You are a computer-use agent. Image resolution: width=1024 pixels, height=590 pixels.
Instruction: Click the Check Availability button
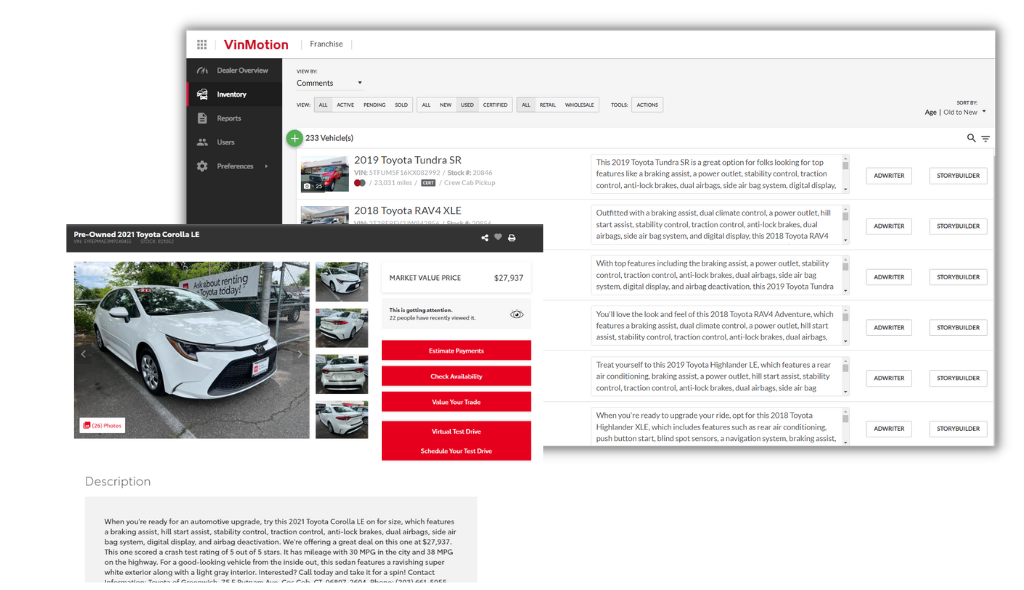pyautogui.click(x=456, y=376)
